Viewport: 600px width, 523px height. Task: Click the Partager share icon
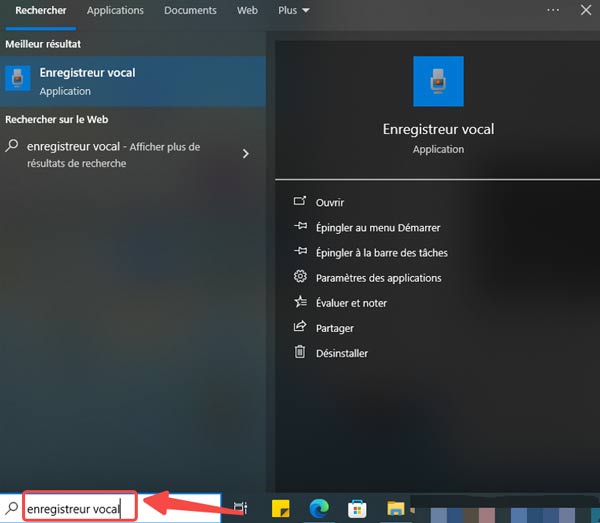[x=299, y=327]
